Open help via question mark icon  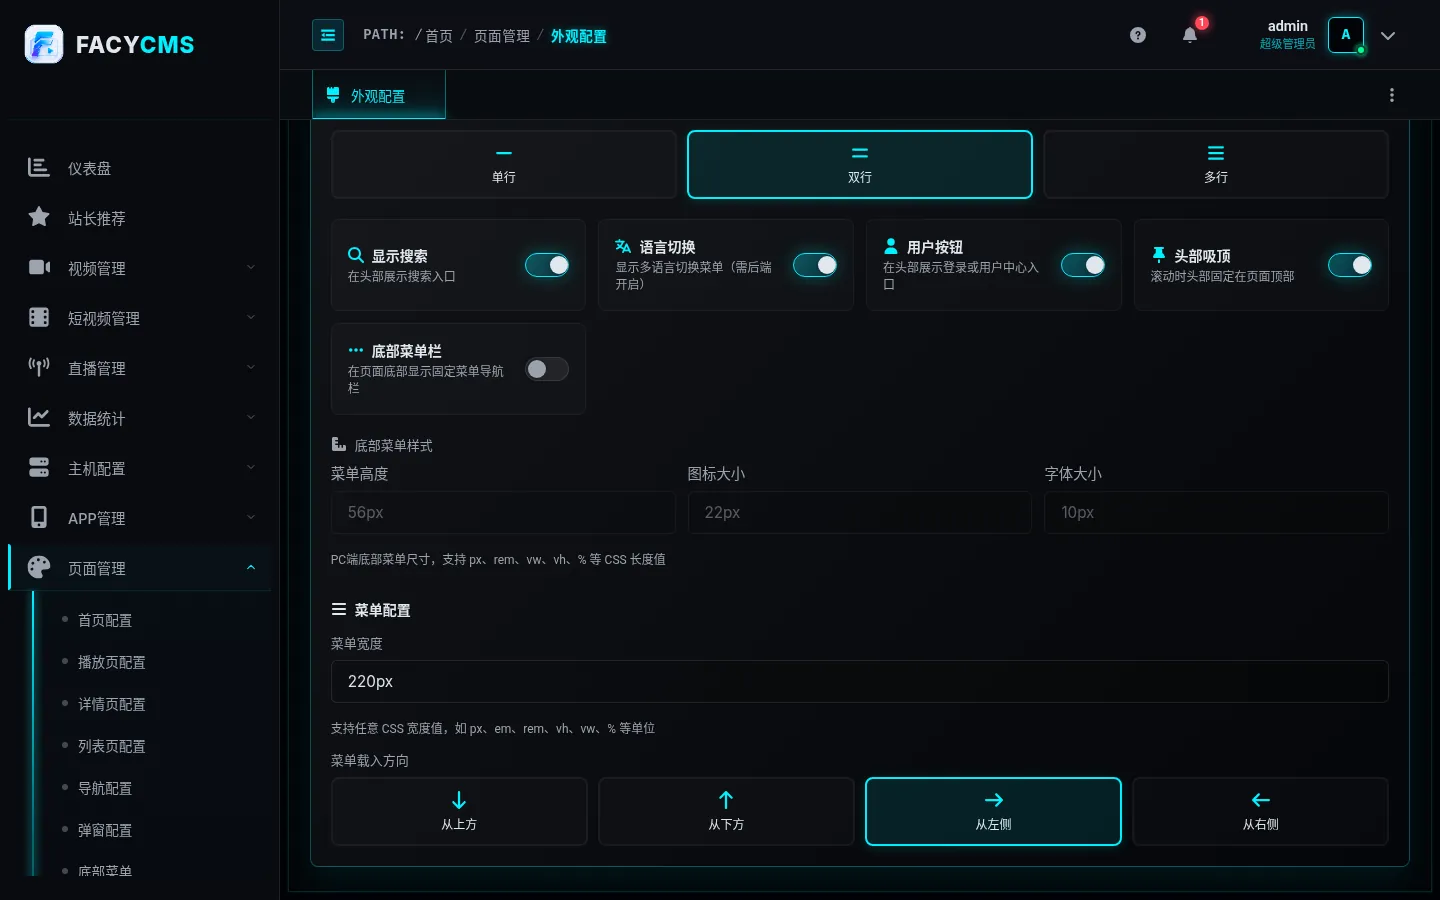tap(1138, 35)
